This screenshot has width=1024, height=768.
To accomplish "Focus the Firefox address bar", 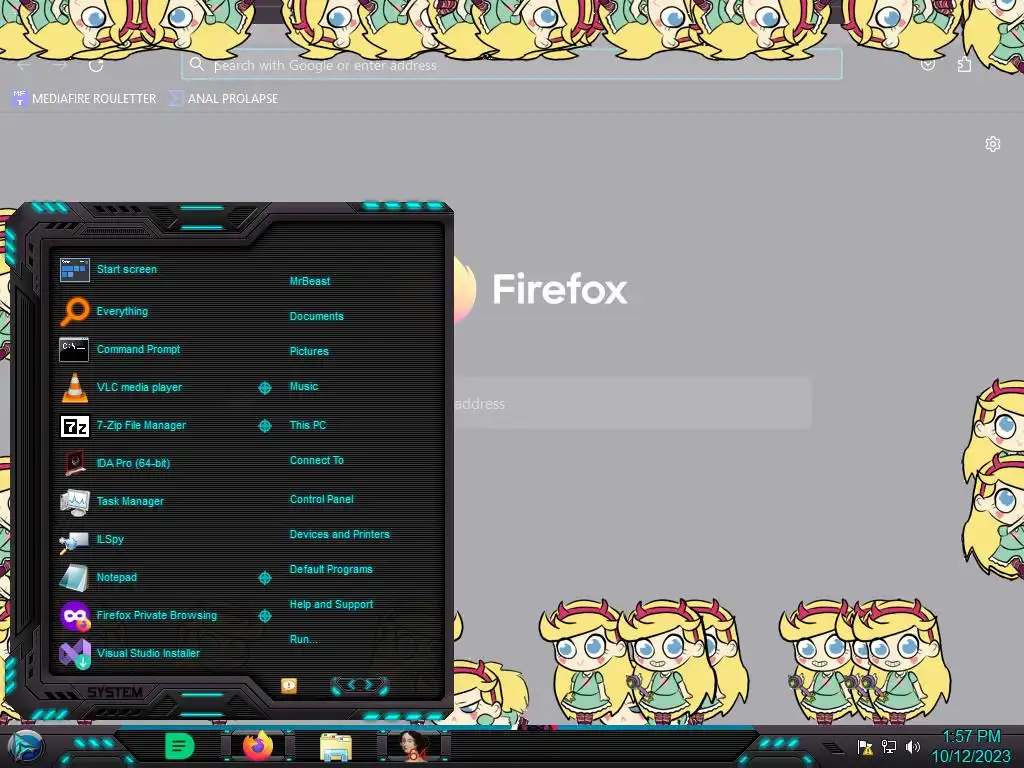I will (x=511, y=65).
